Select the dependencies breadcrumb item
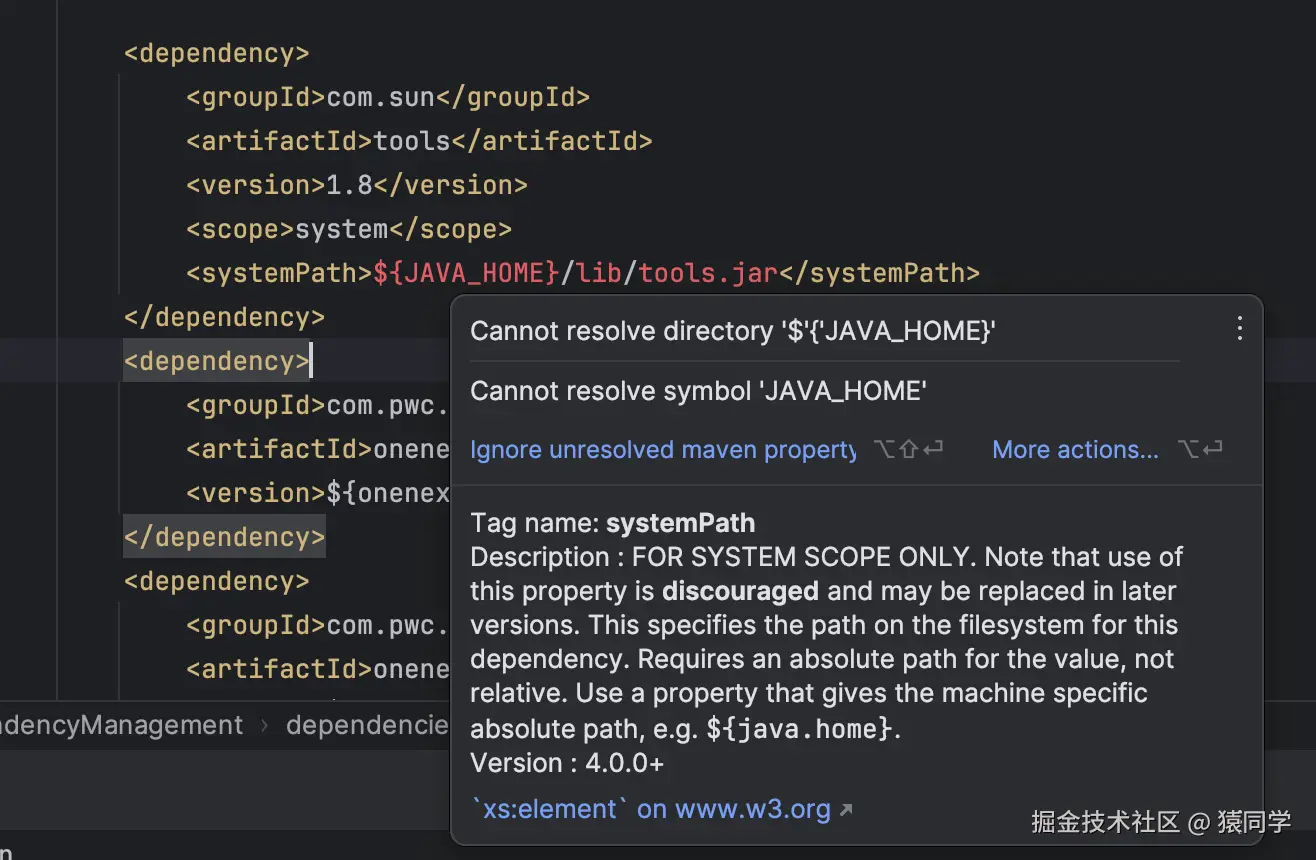This screenshot has height=860, width=1316. point(367,725)
